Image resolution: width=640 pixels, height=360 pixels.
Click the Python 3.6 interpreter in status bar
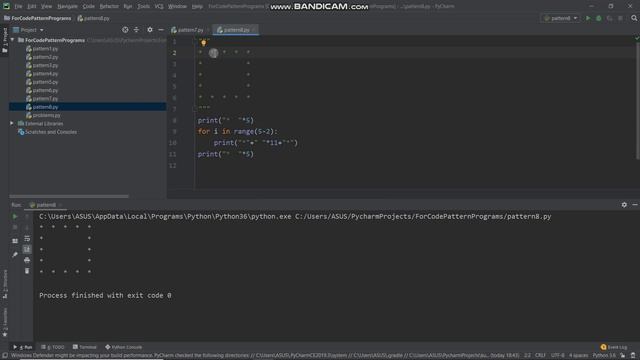click(604, 356)
